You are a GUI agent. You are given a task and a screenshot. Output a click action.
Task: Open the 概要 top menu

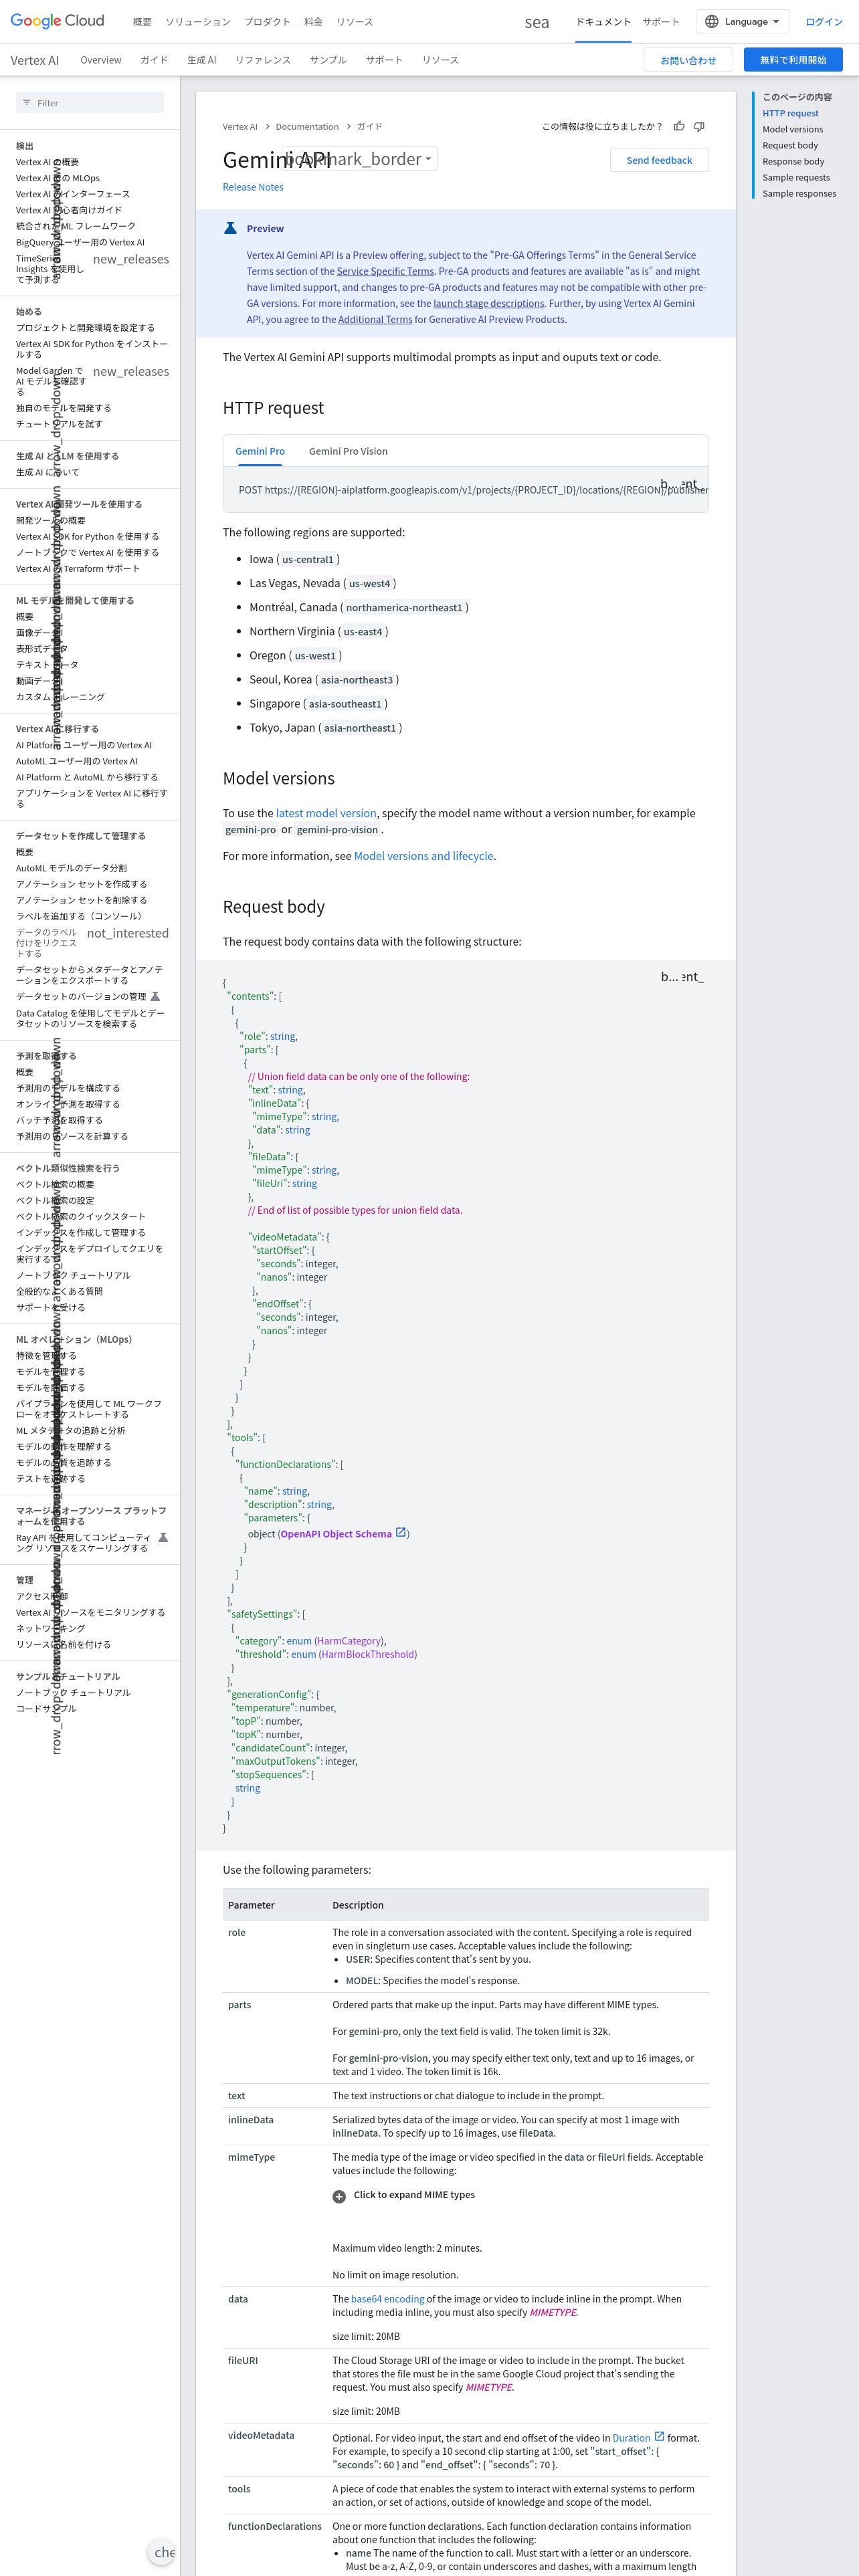[x=142, y=22]
